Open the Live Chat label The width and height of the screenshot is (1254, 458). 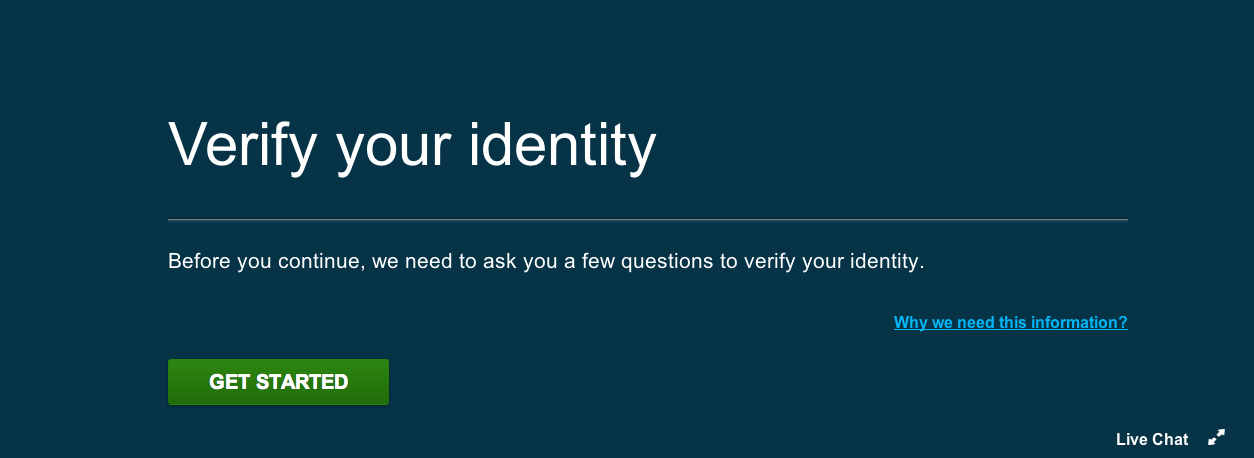[x=1152, y=439]
